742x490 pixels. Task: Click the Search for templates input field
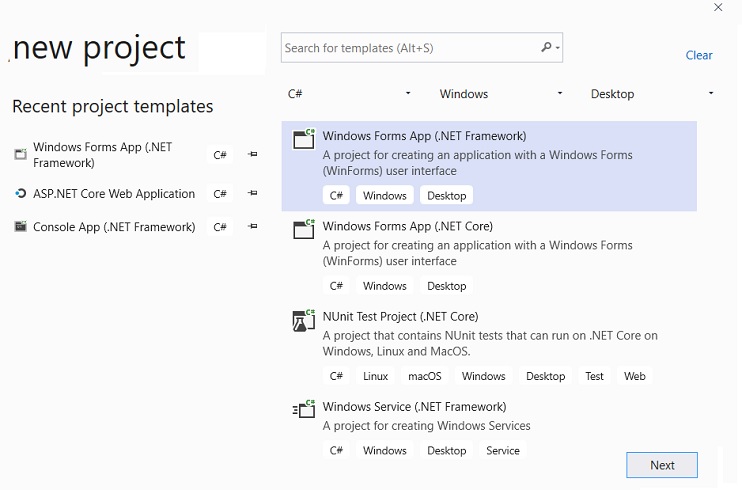(410, 47)
